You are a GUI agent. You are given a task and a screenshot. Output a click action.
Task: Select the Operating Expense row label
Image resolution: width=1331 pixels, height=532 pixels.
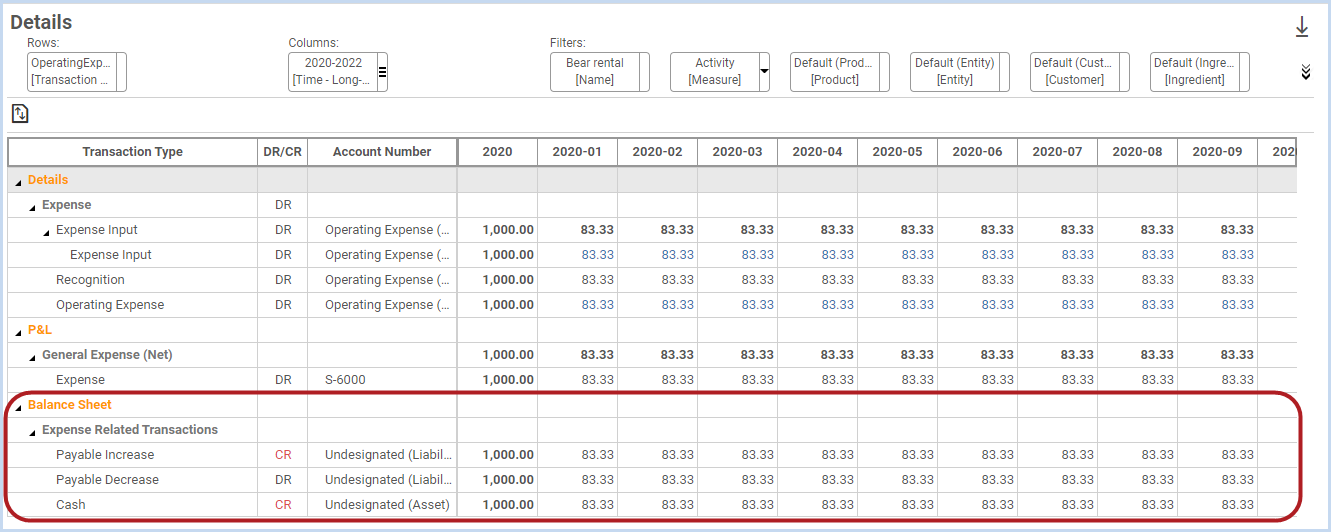110,305
